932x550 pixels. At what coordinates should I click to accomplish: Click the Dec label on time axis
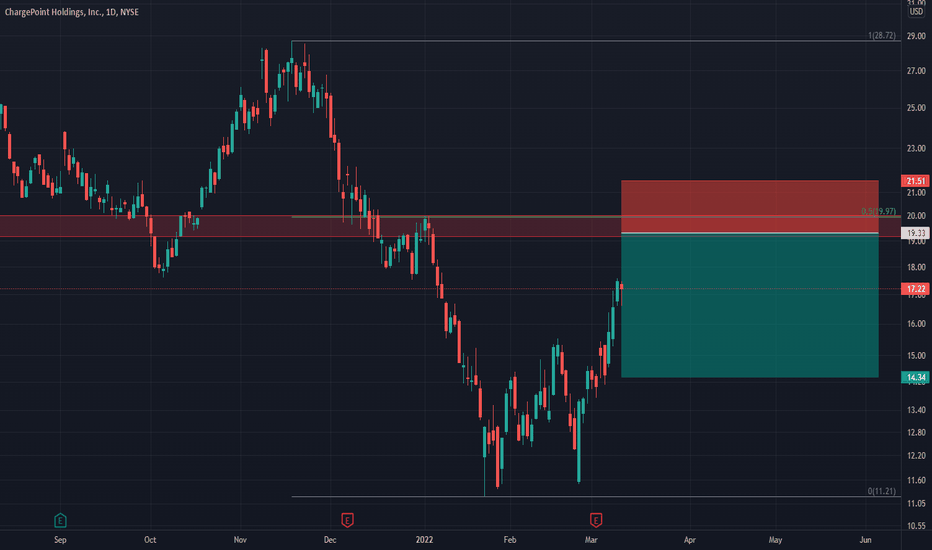[330, 540]
